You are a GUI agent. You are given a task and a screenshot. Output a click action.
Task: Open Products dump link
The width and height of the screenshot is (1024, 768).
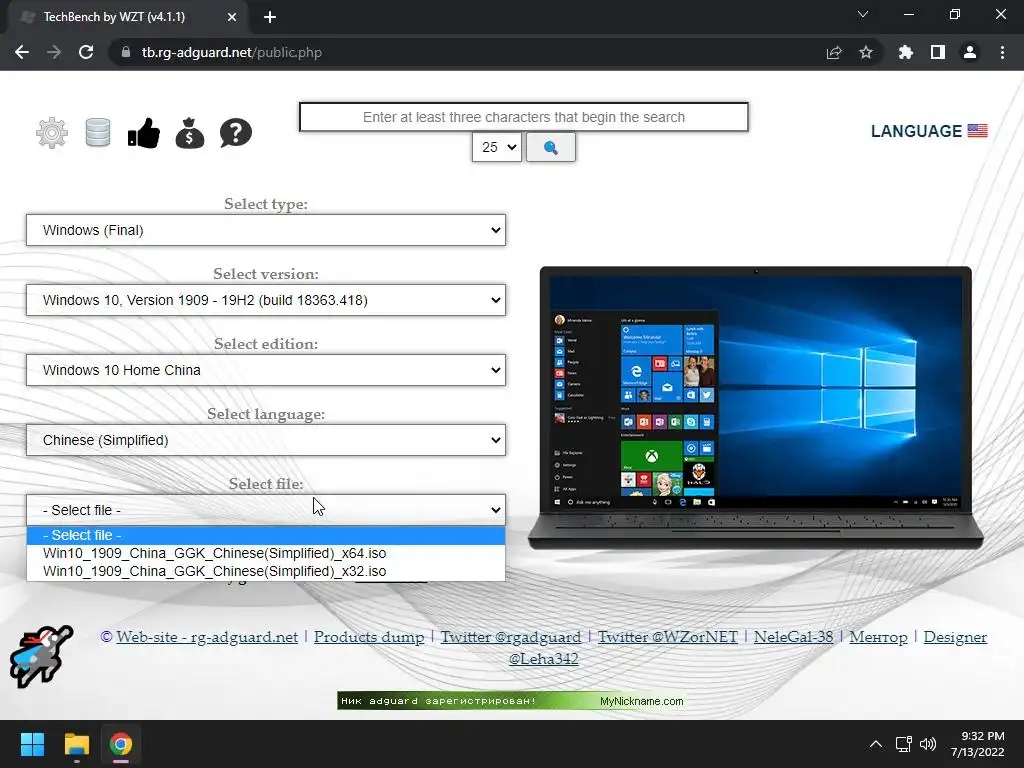click(369, 637)
